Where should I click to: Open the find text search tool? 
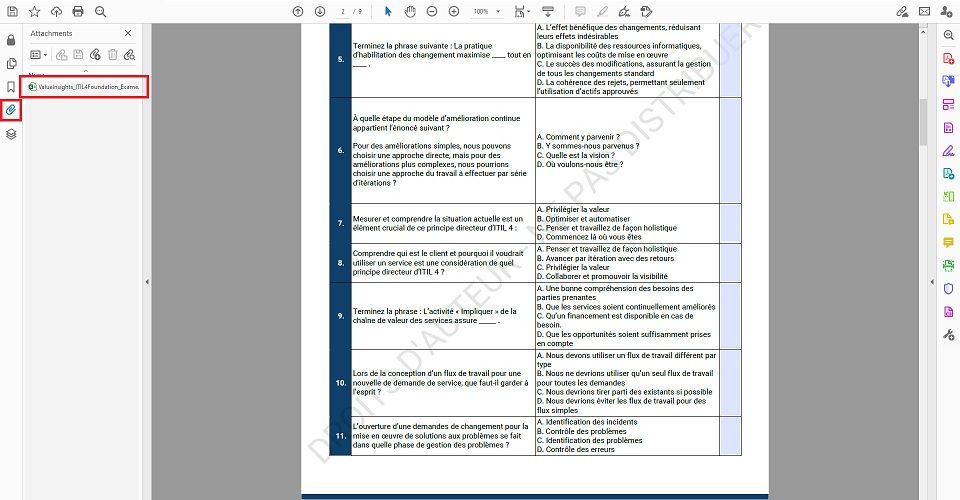tap(101, 11)
